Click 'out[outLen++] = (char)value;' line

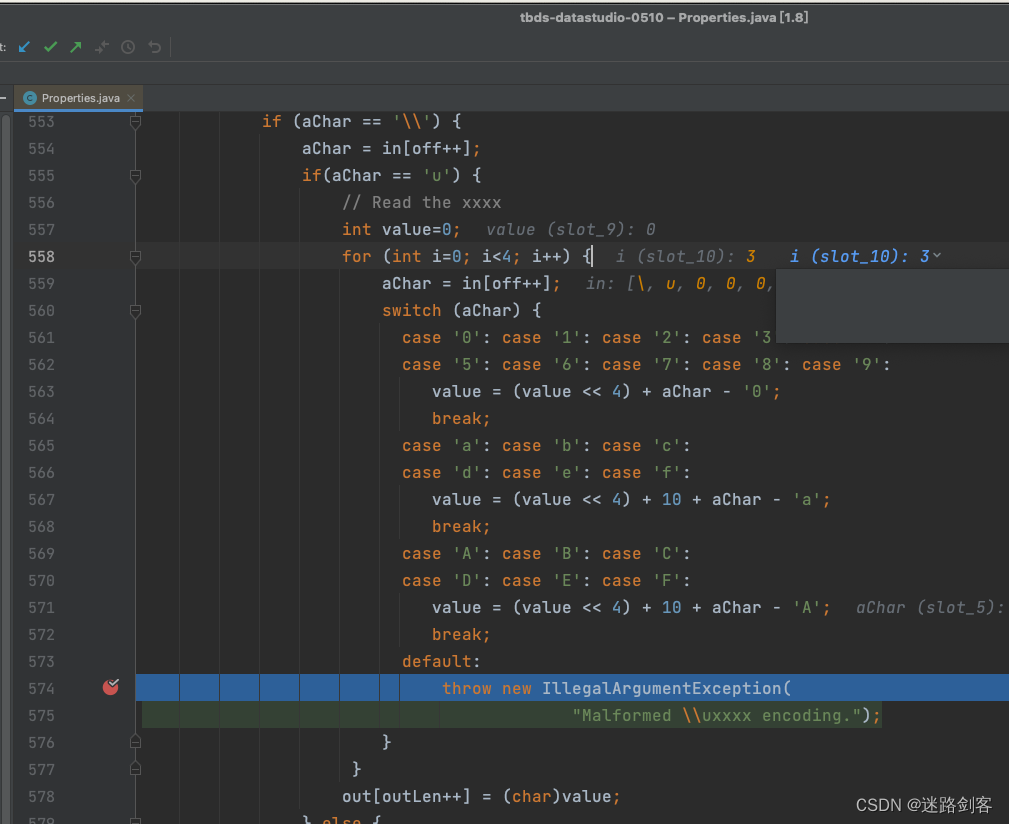point(481,796)
